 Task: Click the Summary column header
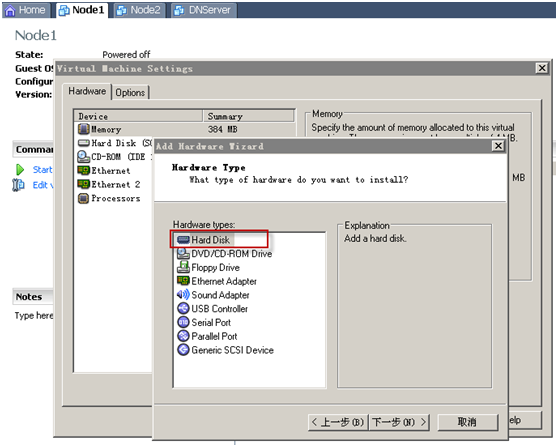tap(249, 116)
